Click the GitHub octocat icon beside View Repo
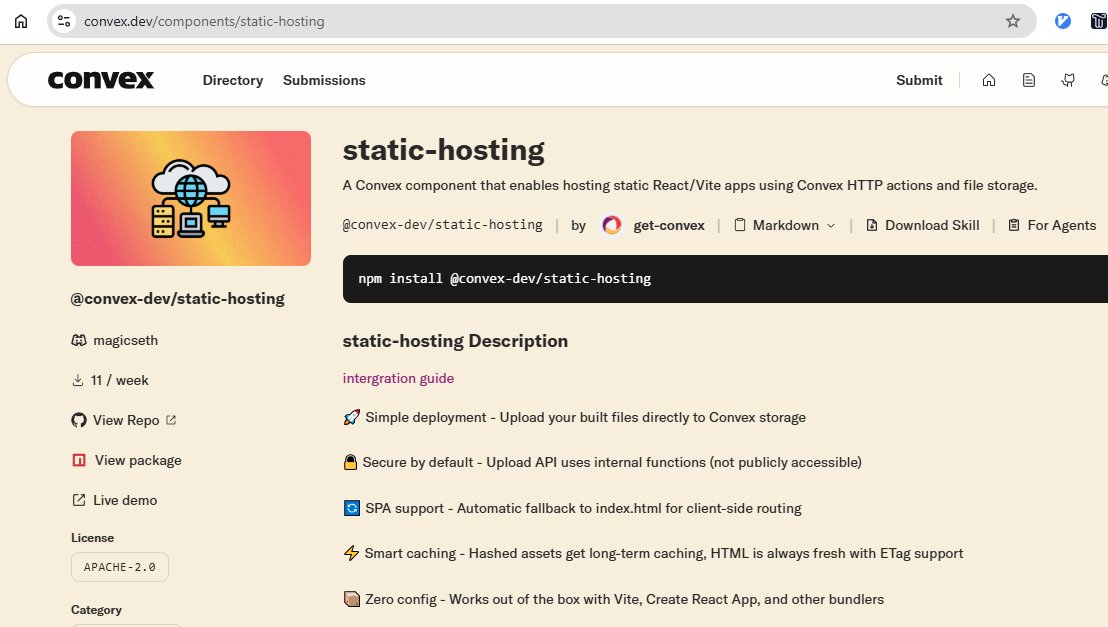Image resolution: width=1108 pixels, height=627 pixels. (78, 421)
